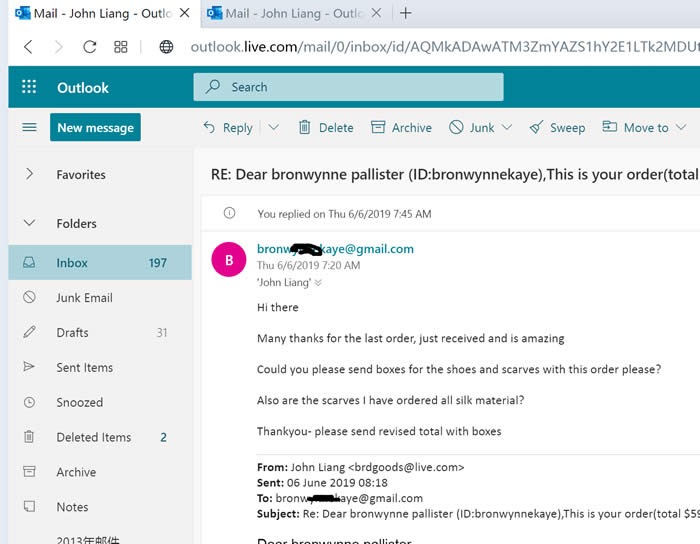
Task: Click the browser refresh icon
Action: click(x=90, y=47)
